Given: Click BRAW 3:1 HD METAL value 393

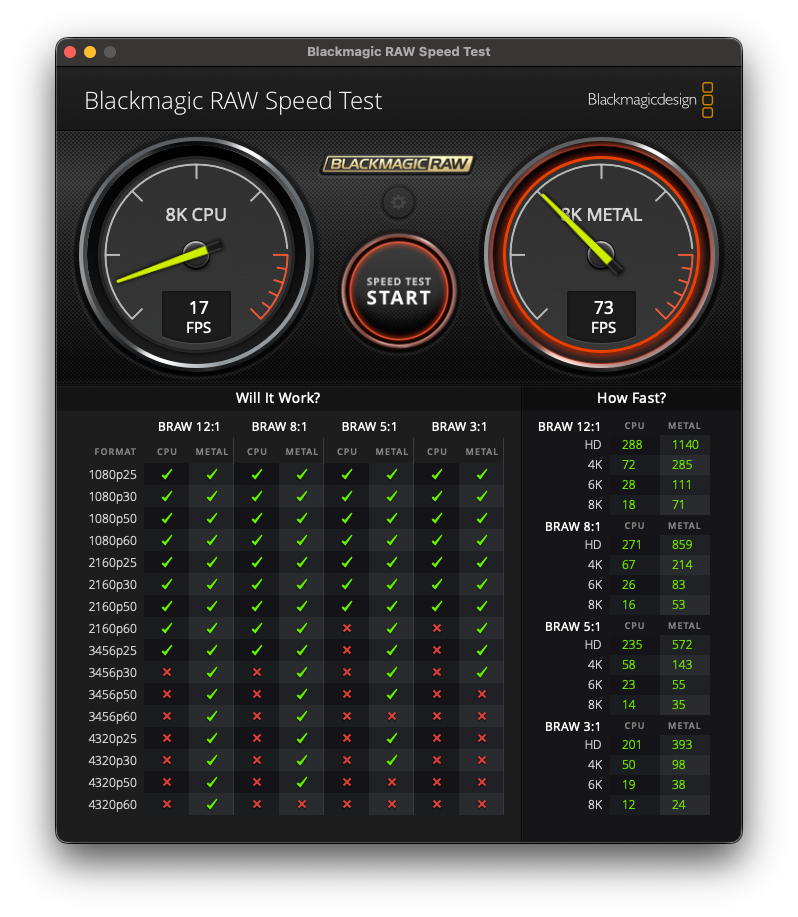Looking at the screenshot, I should (682, 745).
